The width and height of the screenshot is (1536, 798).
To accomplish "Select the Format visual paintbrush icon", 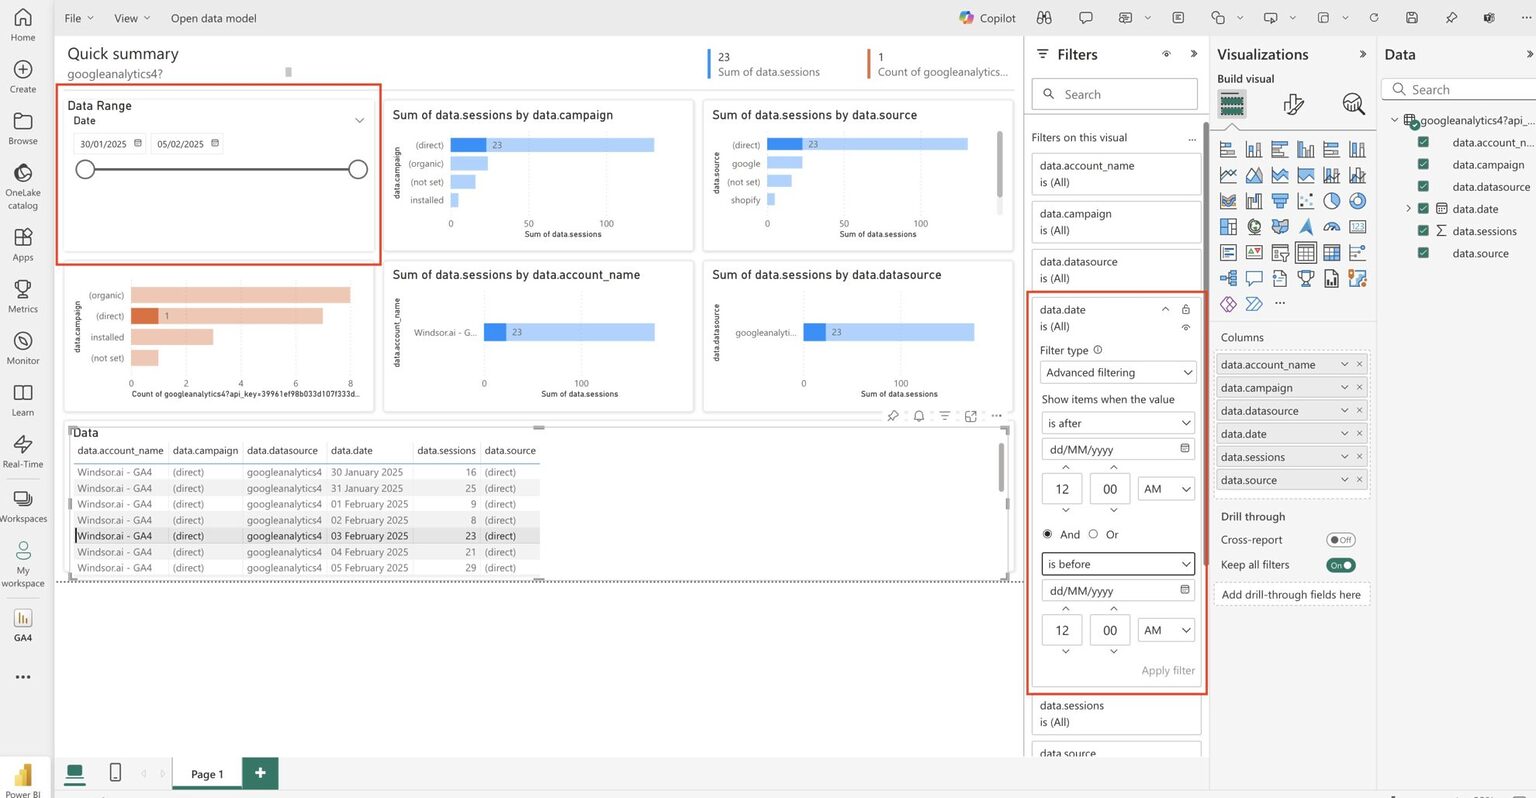I will (1293, 104).
